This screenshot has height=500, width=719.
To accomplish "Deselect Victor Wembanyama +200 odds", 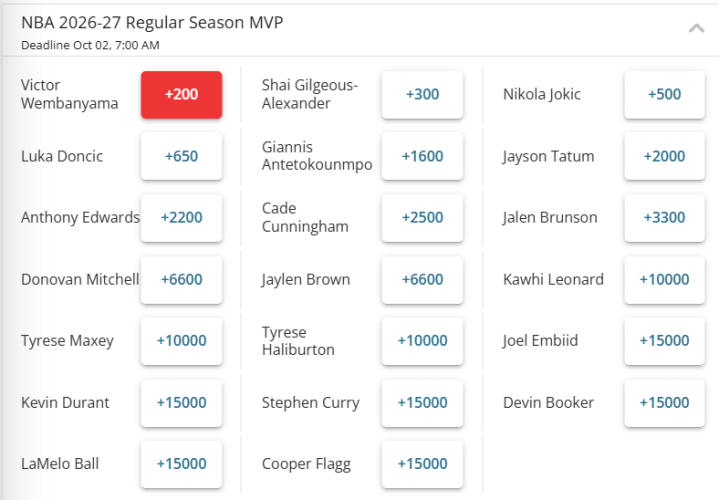I will pyautogui.click(x=182, y=94).
